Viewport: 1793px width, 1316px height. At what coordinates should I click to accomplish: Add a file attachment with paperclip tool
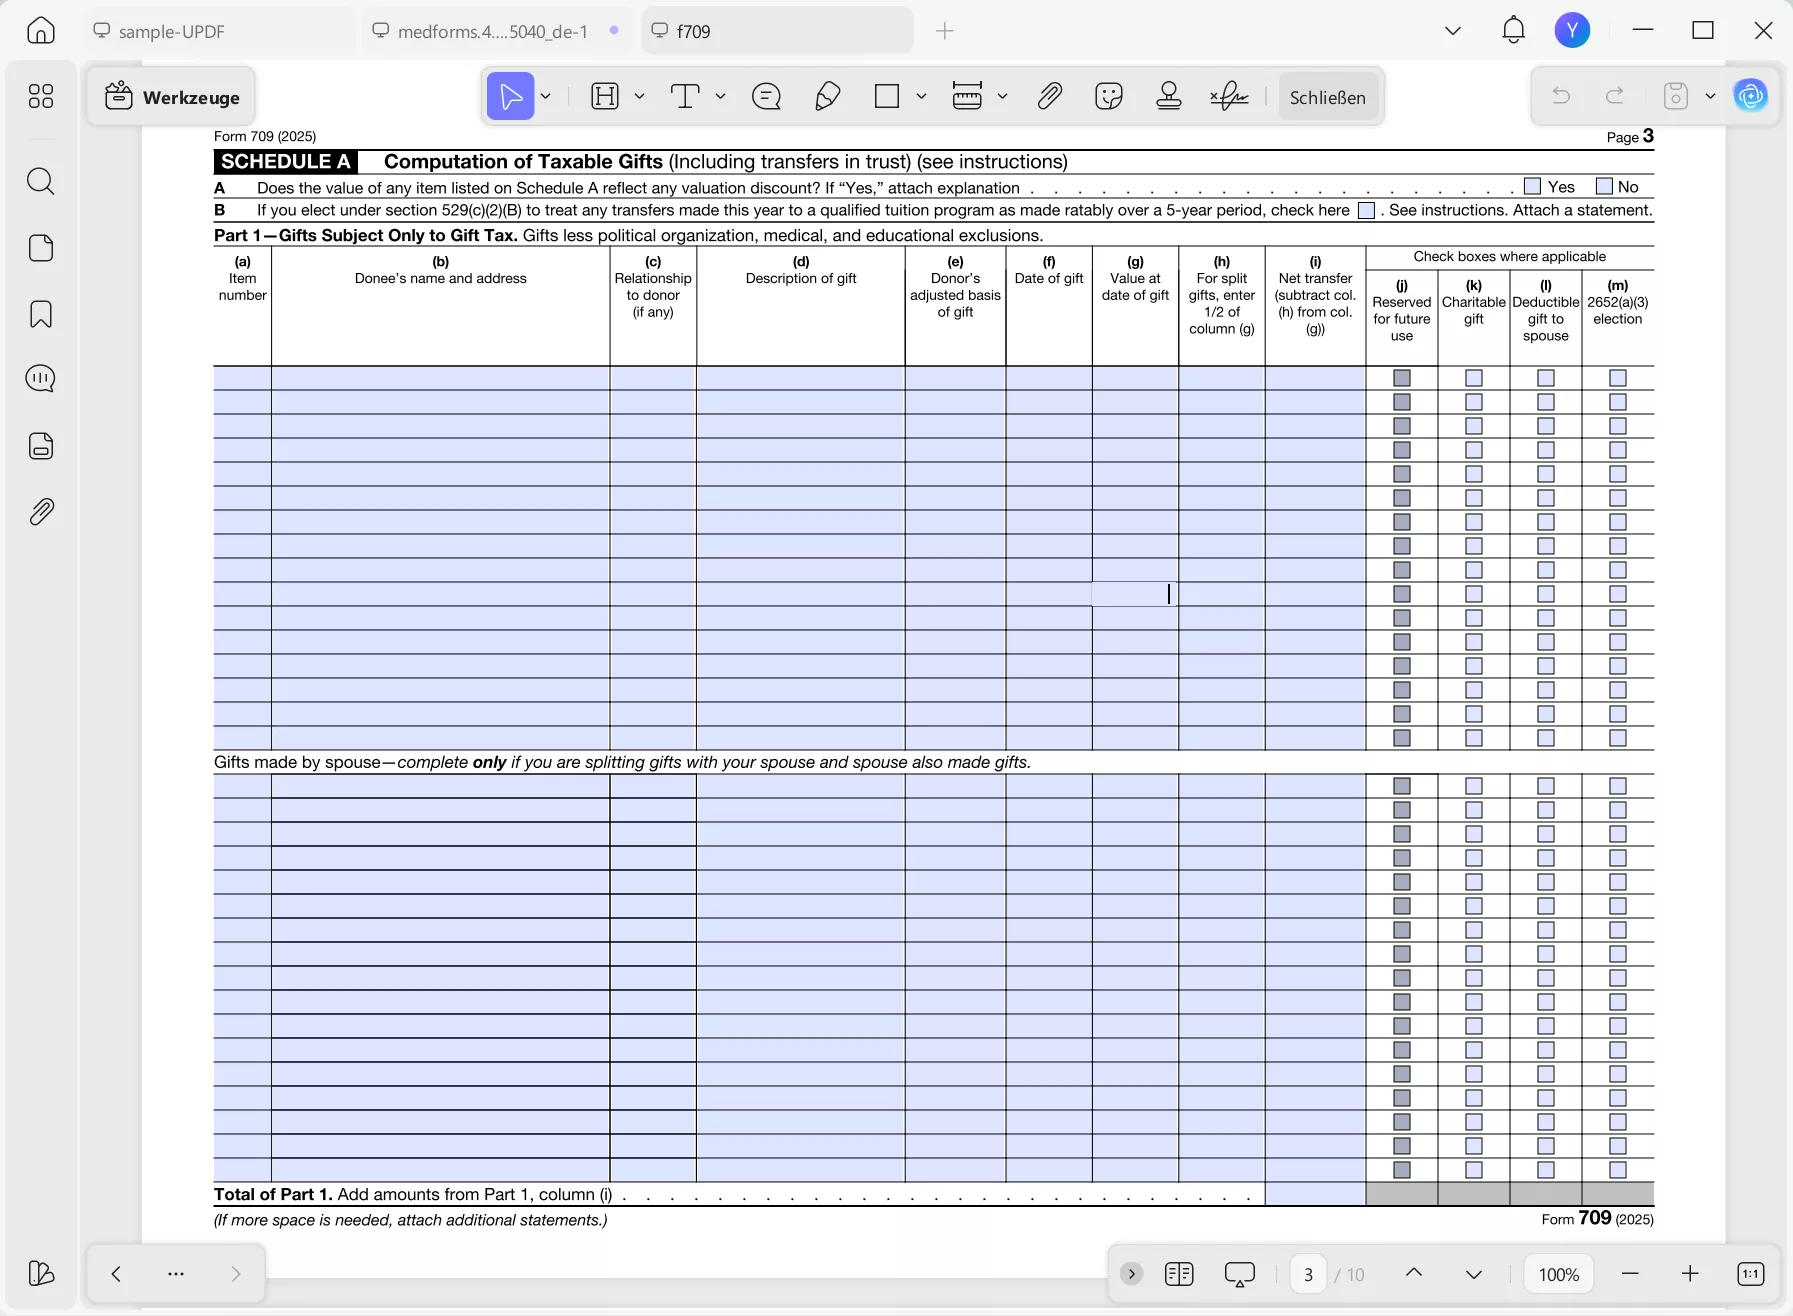tap(1049, 97)
